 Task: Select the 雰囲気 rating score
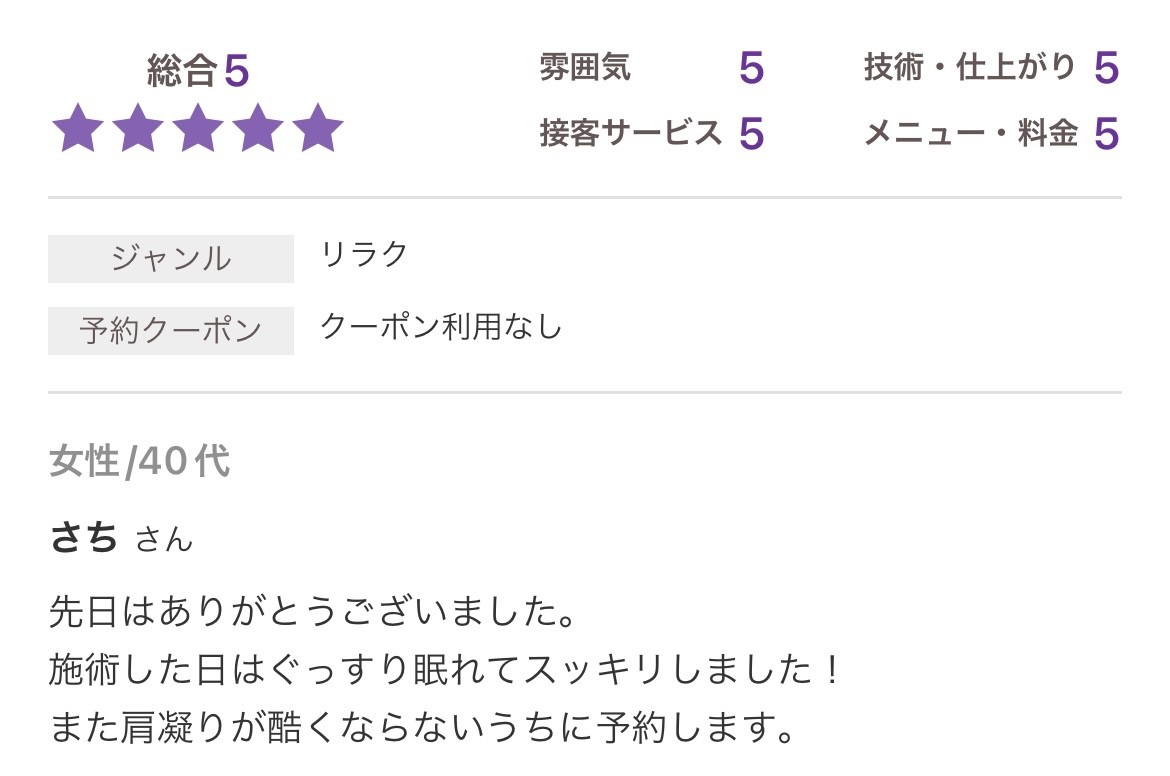click(x=751, y=68)
